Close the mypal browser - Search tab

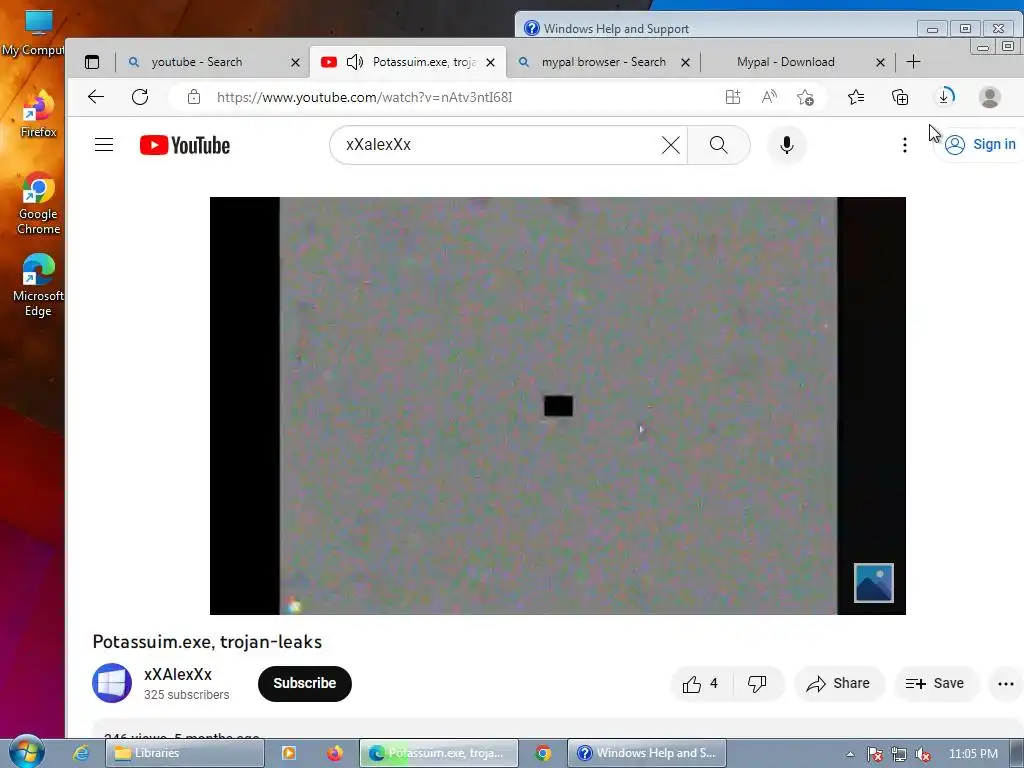pyautogui.click(x=685, y=63)
